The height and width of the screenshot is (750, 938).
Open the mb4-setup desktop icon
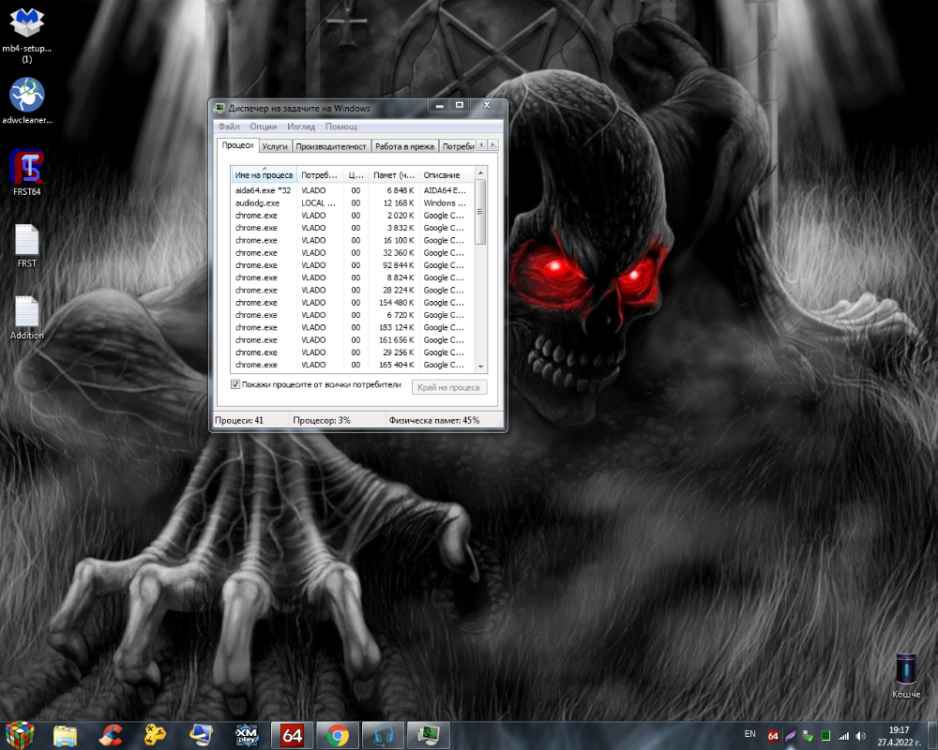[x=27, y=35]
